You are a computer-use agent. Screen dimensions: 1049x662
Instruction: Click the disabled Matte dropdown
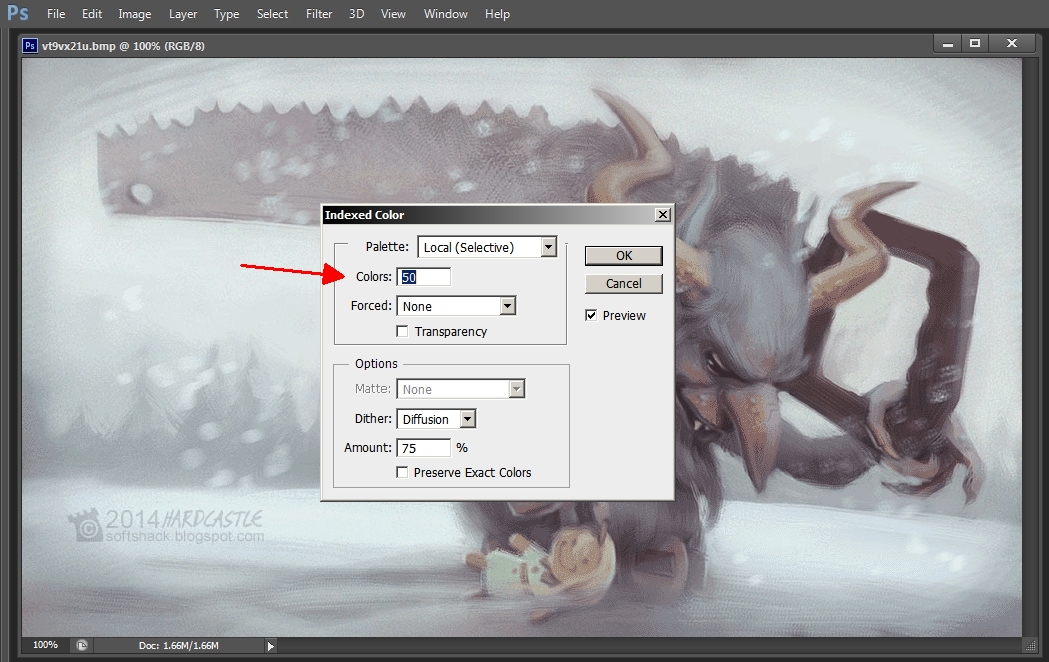[x=460, y=389]
